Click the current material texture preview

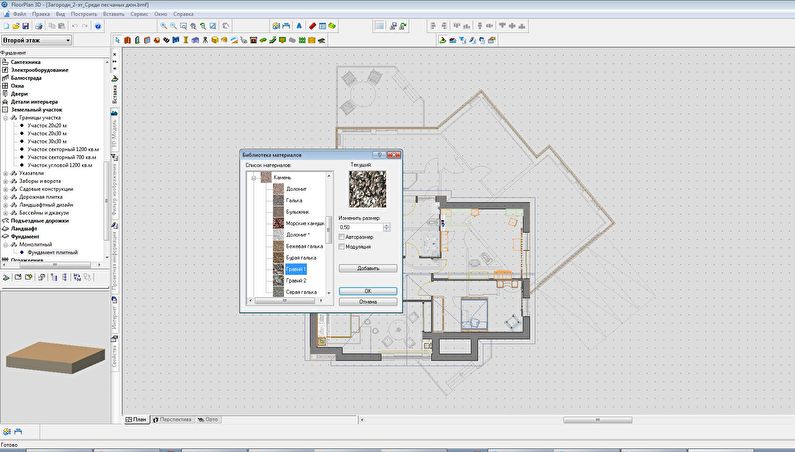tap(365, 189)
